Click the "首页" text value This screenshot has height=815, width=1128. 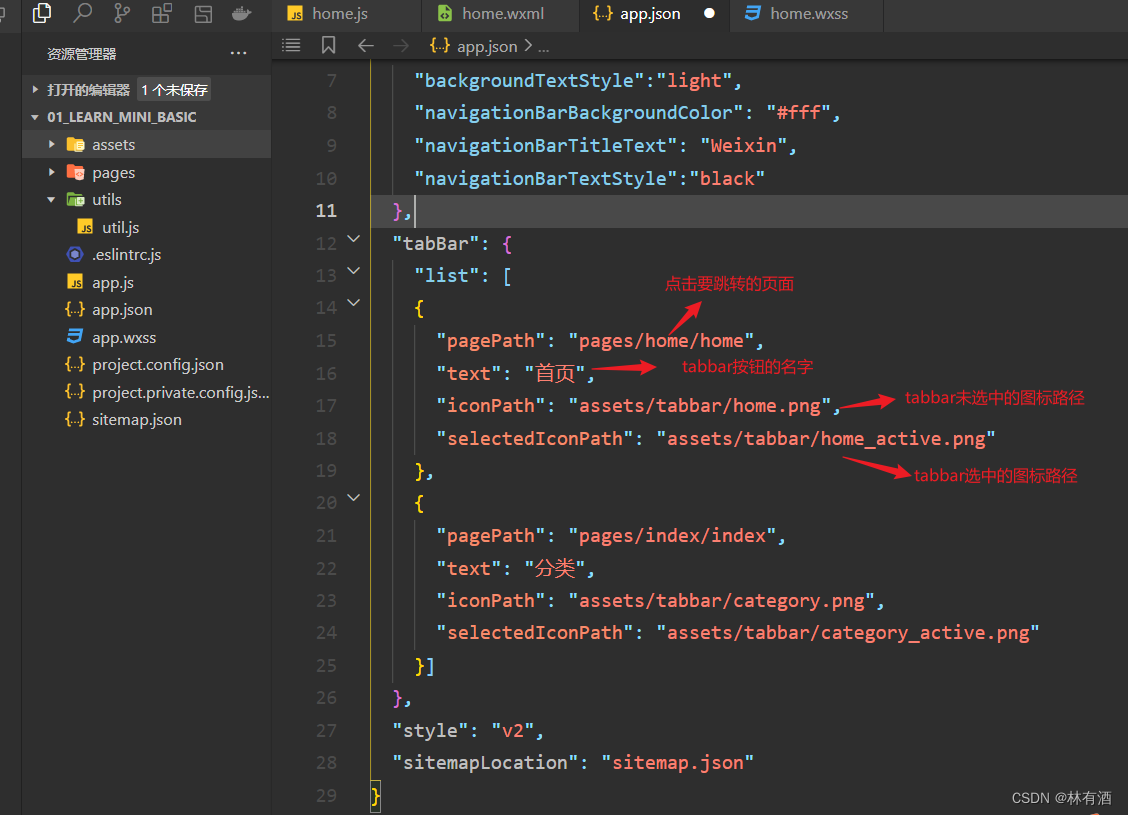(x=555, y=373)
